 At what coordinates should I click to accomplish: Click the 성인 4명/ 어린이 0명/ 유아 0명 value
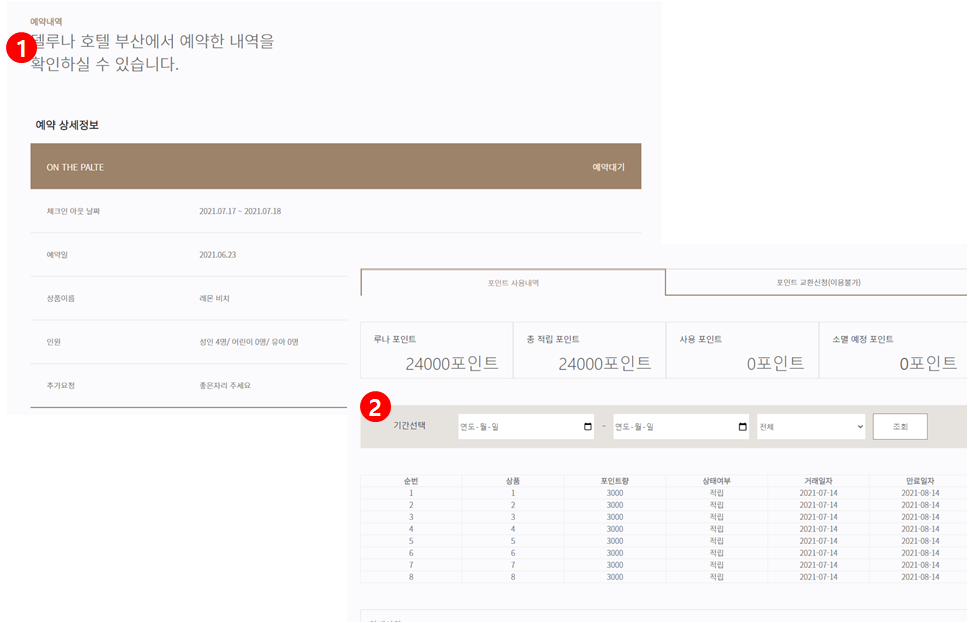click(249, 342)
